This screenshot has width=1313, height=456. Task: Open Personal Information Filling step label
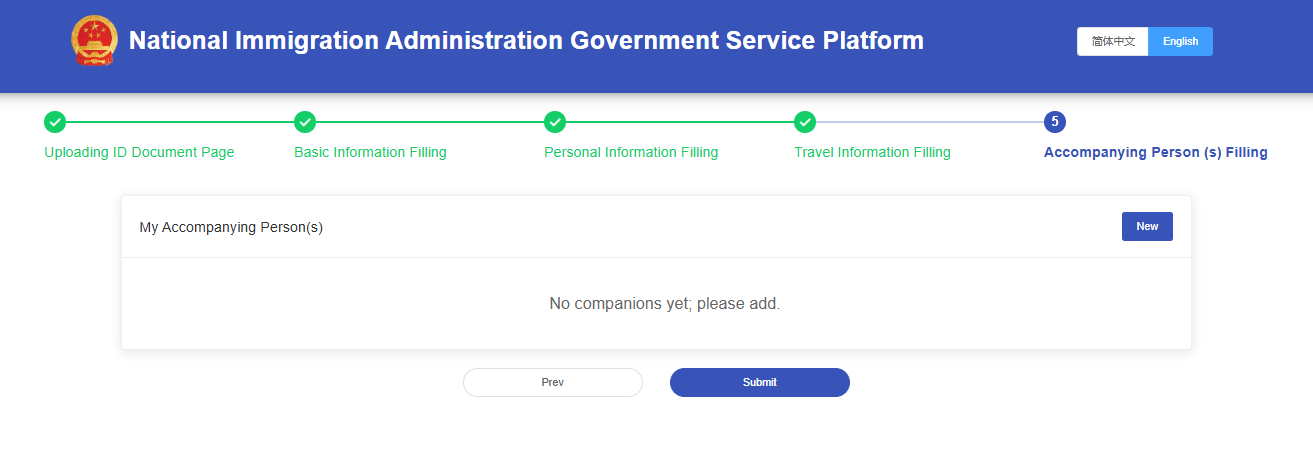[631, 153]
